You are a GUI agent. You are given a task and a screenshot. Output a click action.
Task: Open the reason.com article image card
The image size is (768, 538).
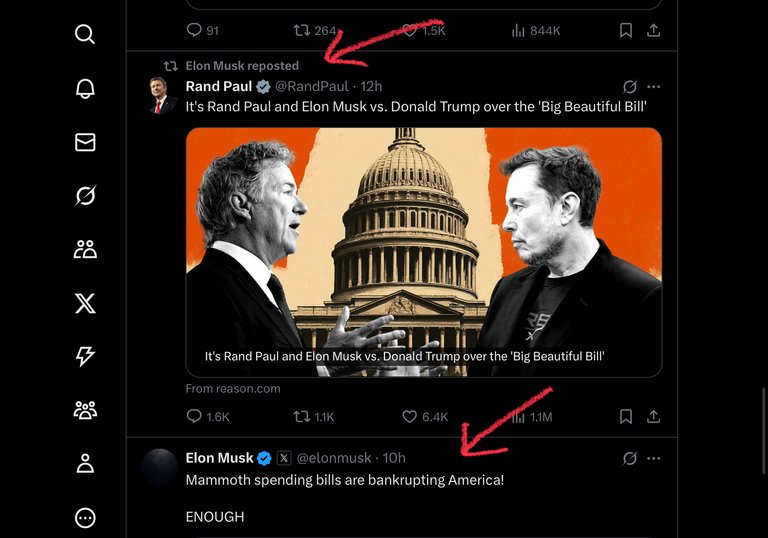tap(424, 252)
